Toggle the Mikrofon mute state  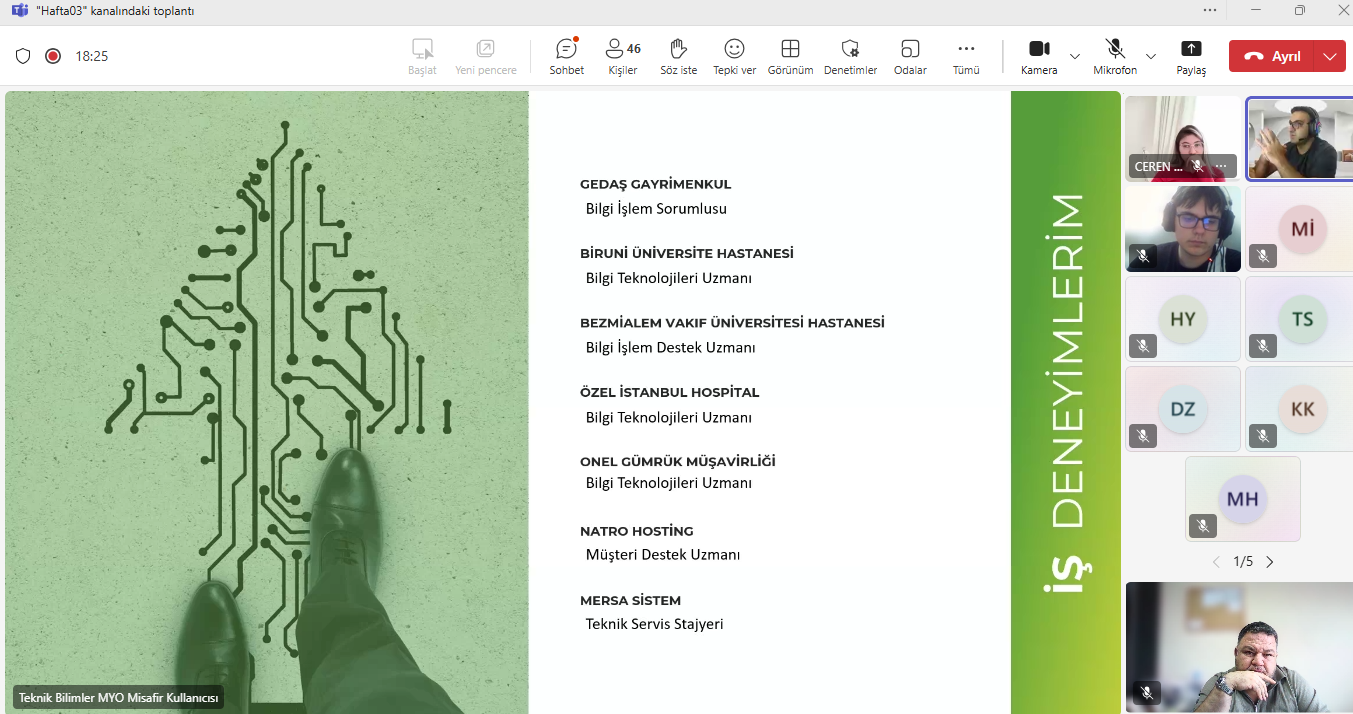coord(1114,56)
